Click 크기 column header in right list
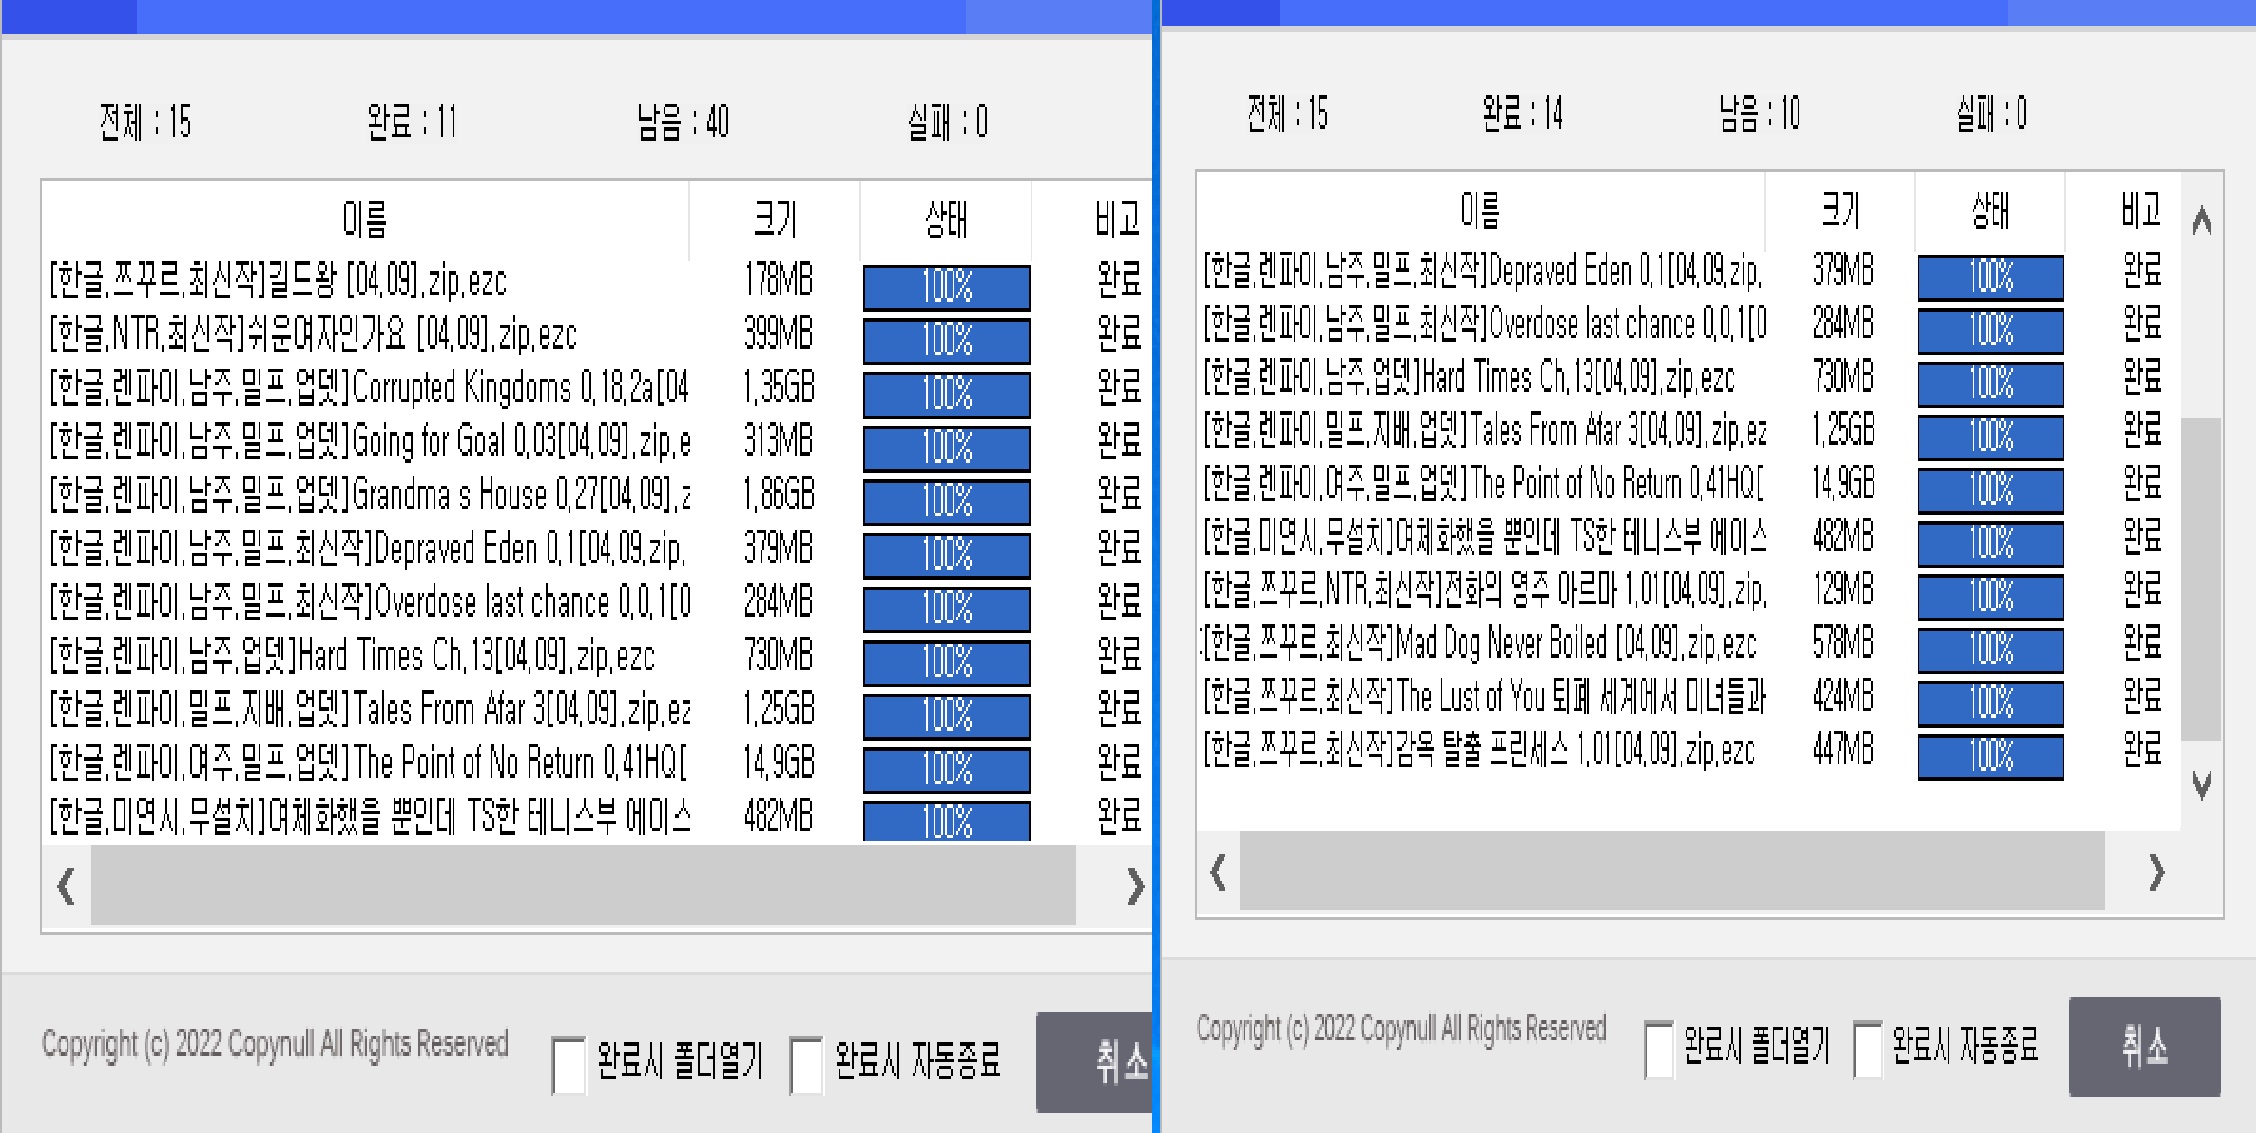This screenshot has height=1133, width=2256. (1840, 211)
